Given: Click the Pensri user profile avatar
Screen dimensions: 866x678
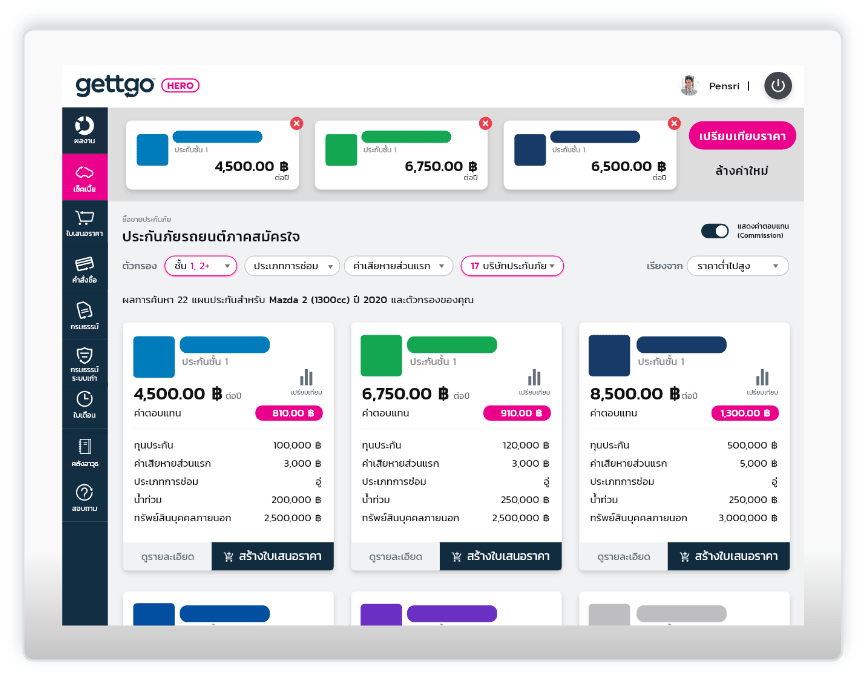Looking at the screenshot, I should (689, 86).
